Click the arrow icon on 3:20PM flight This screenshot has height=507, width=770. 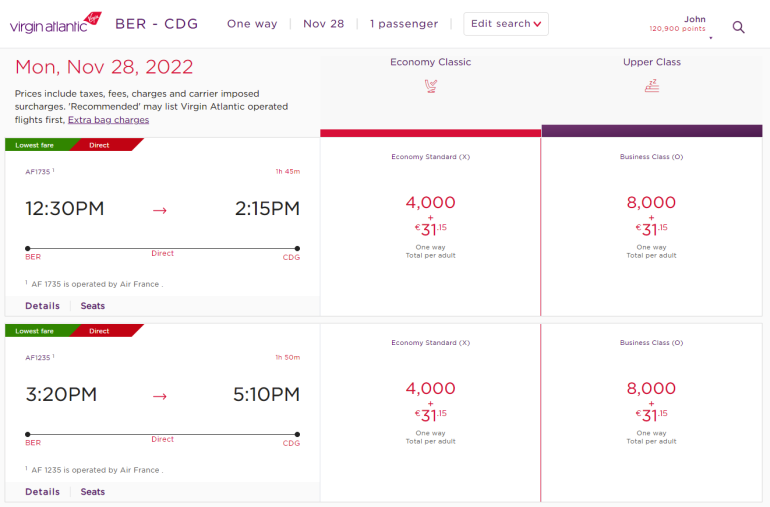point(159,395)
